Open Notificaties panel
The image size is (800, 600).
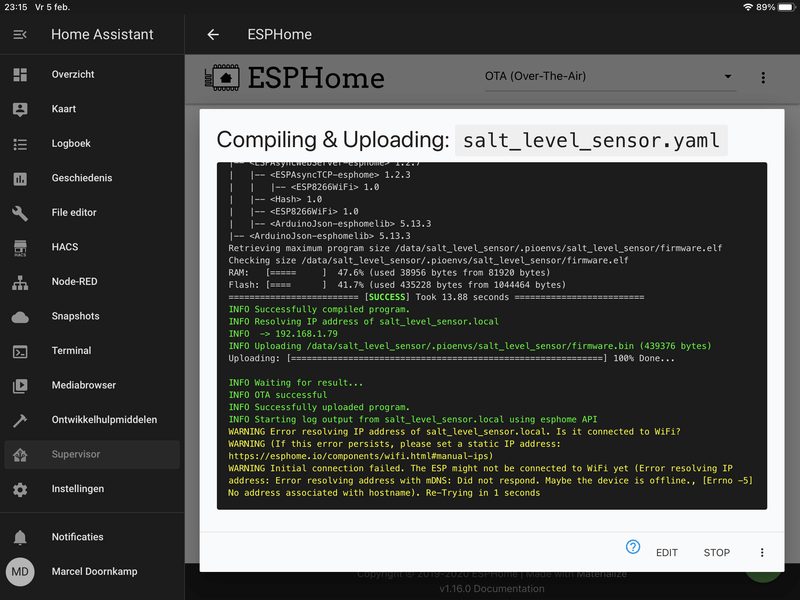[x=92, y=537]
